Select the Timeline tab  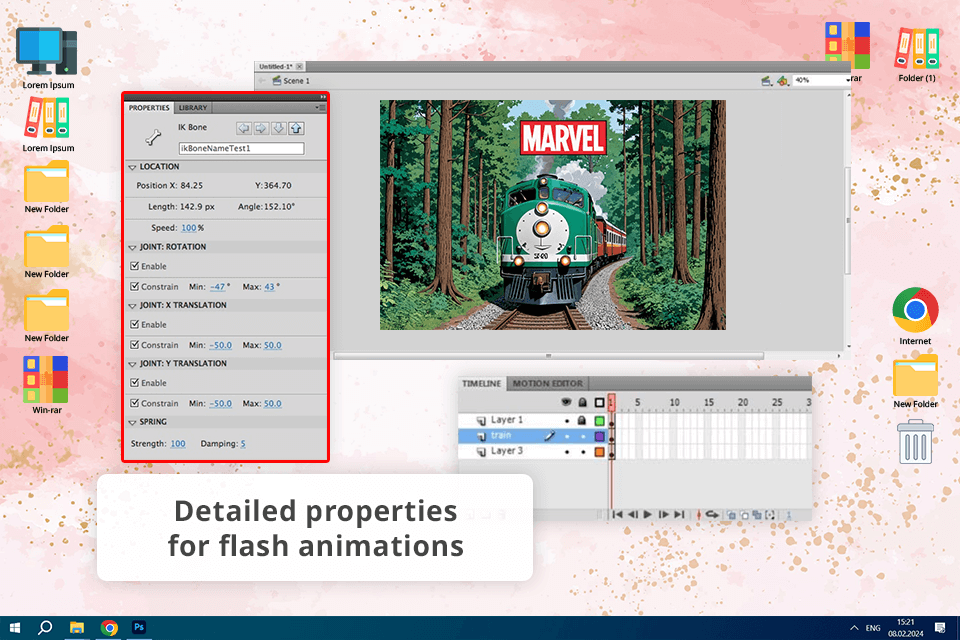[481, 383]
